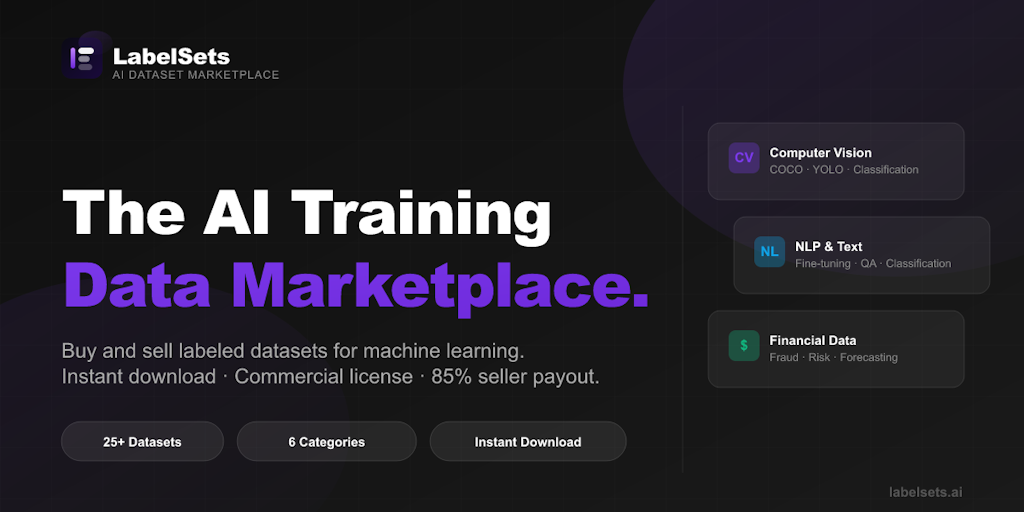Open the Financial Data card
This screenshot has width=1024, height=512.
click(836, 349)
